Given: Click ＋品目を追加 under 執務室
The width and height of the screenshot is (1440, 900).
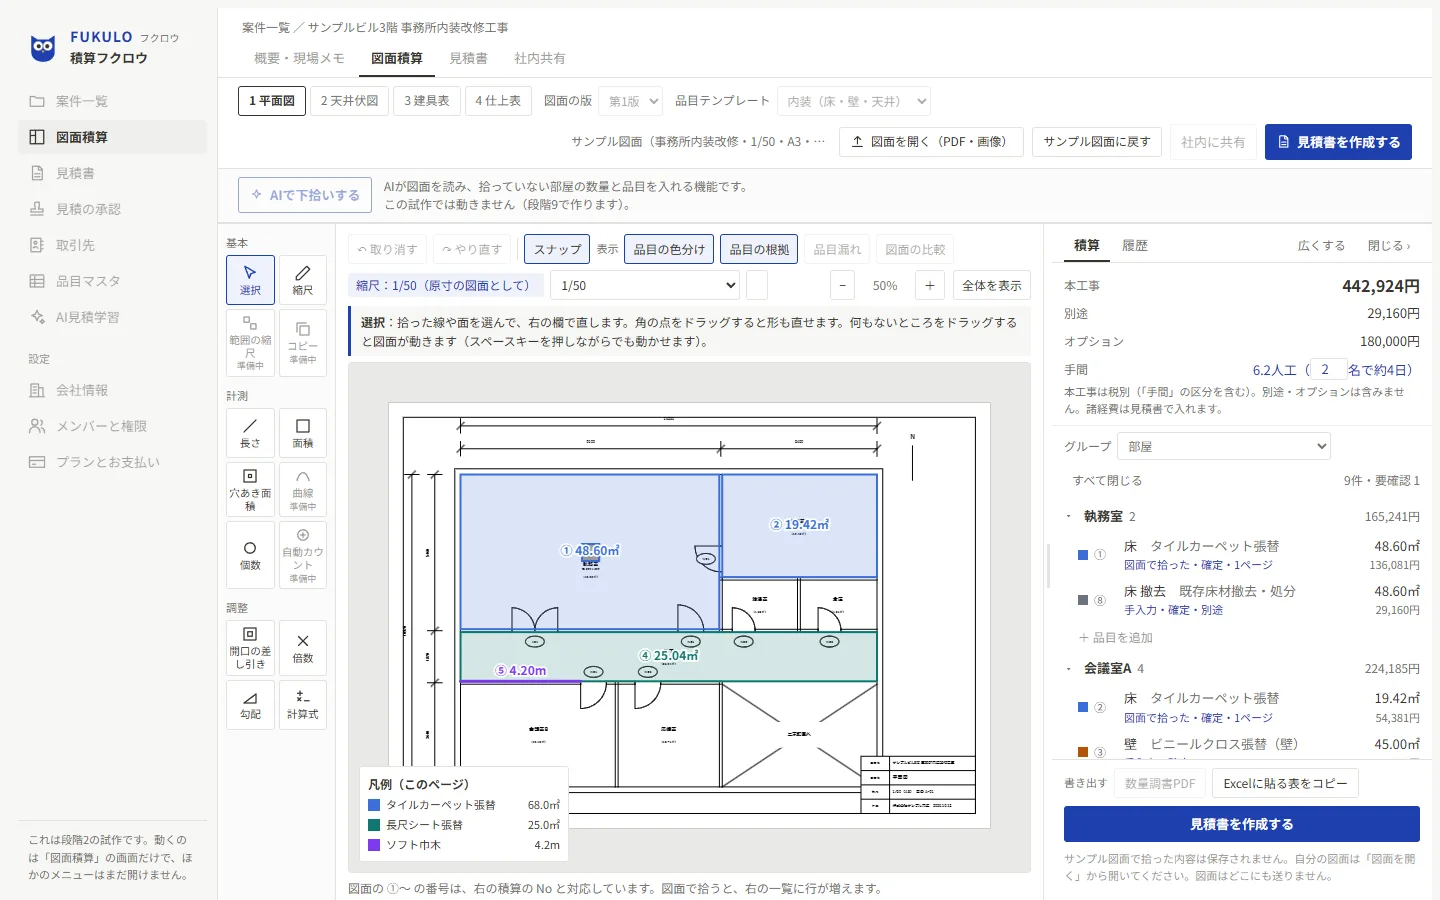Looking at the screenshot, I should (x=1115, y=637).
